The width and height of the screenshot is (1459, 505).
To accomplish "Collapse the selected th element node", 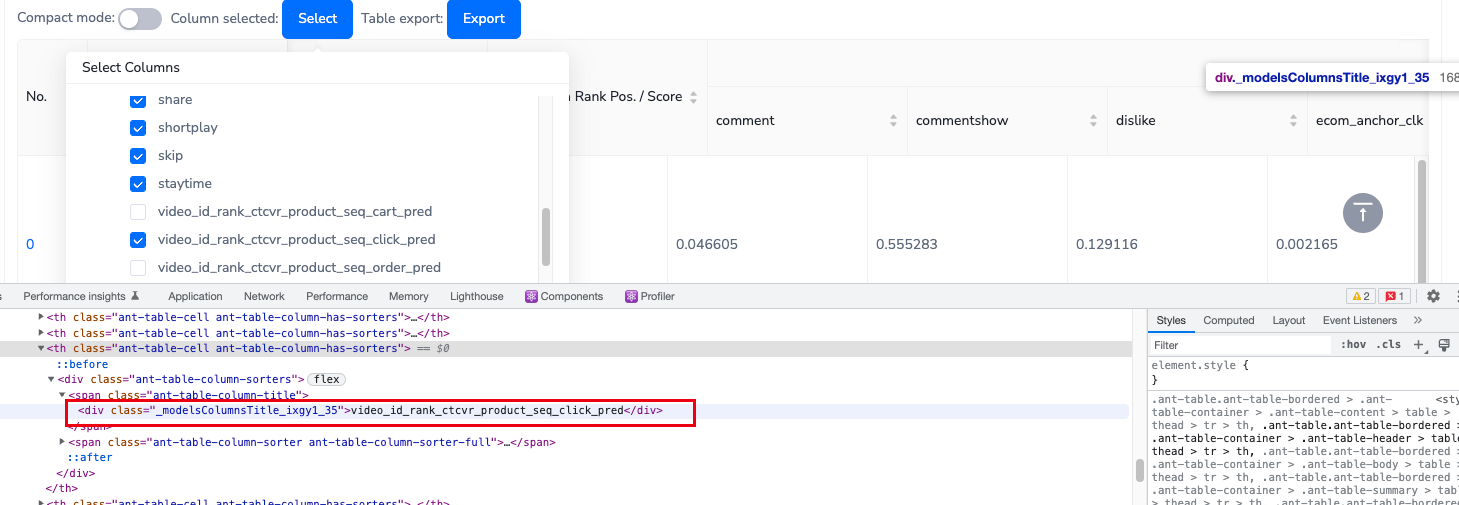I will point(41,348).
